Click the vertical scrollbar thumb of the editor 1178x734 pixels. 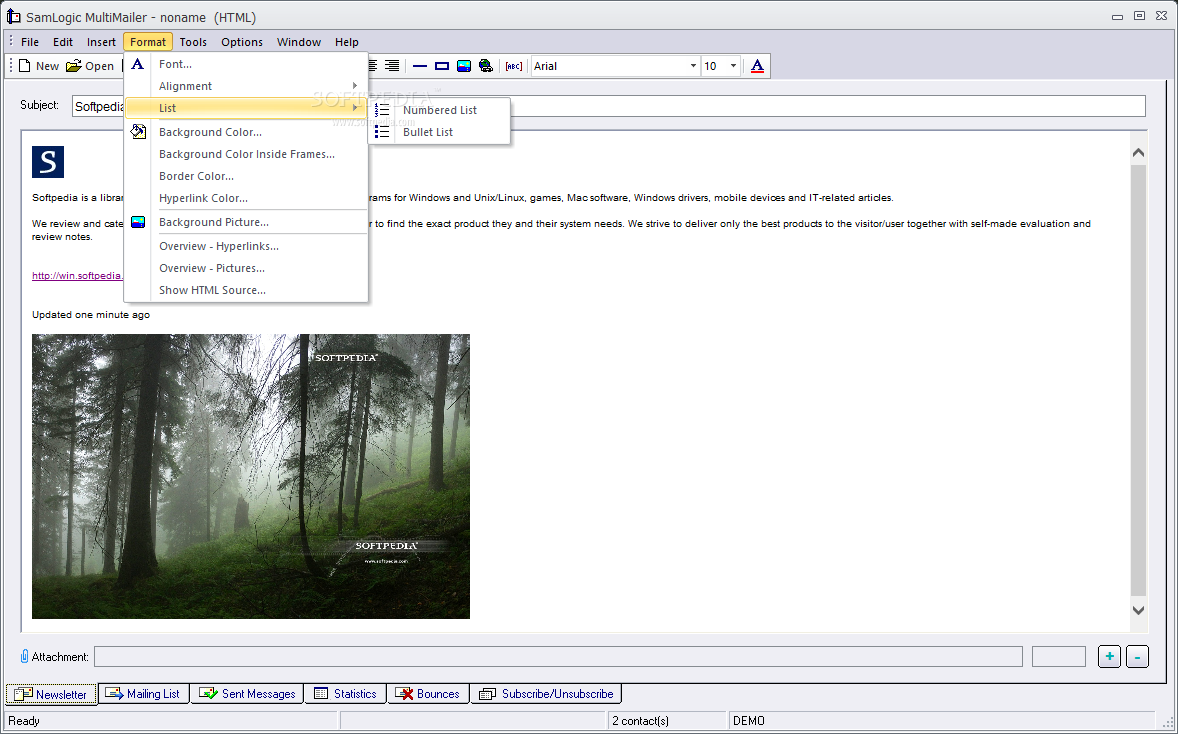coord(1138,379)
